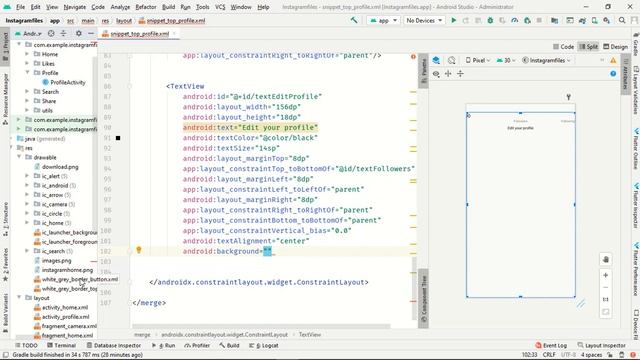Click the blue info icon in preview

pos(613,73)
